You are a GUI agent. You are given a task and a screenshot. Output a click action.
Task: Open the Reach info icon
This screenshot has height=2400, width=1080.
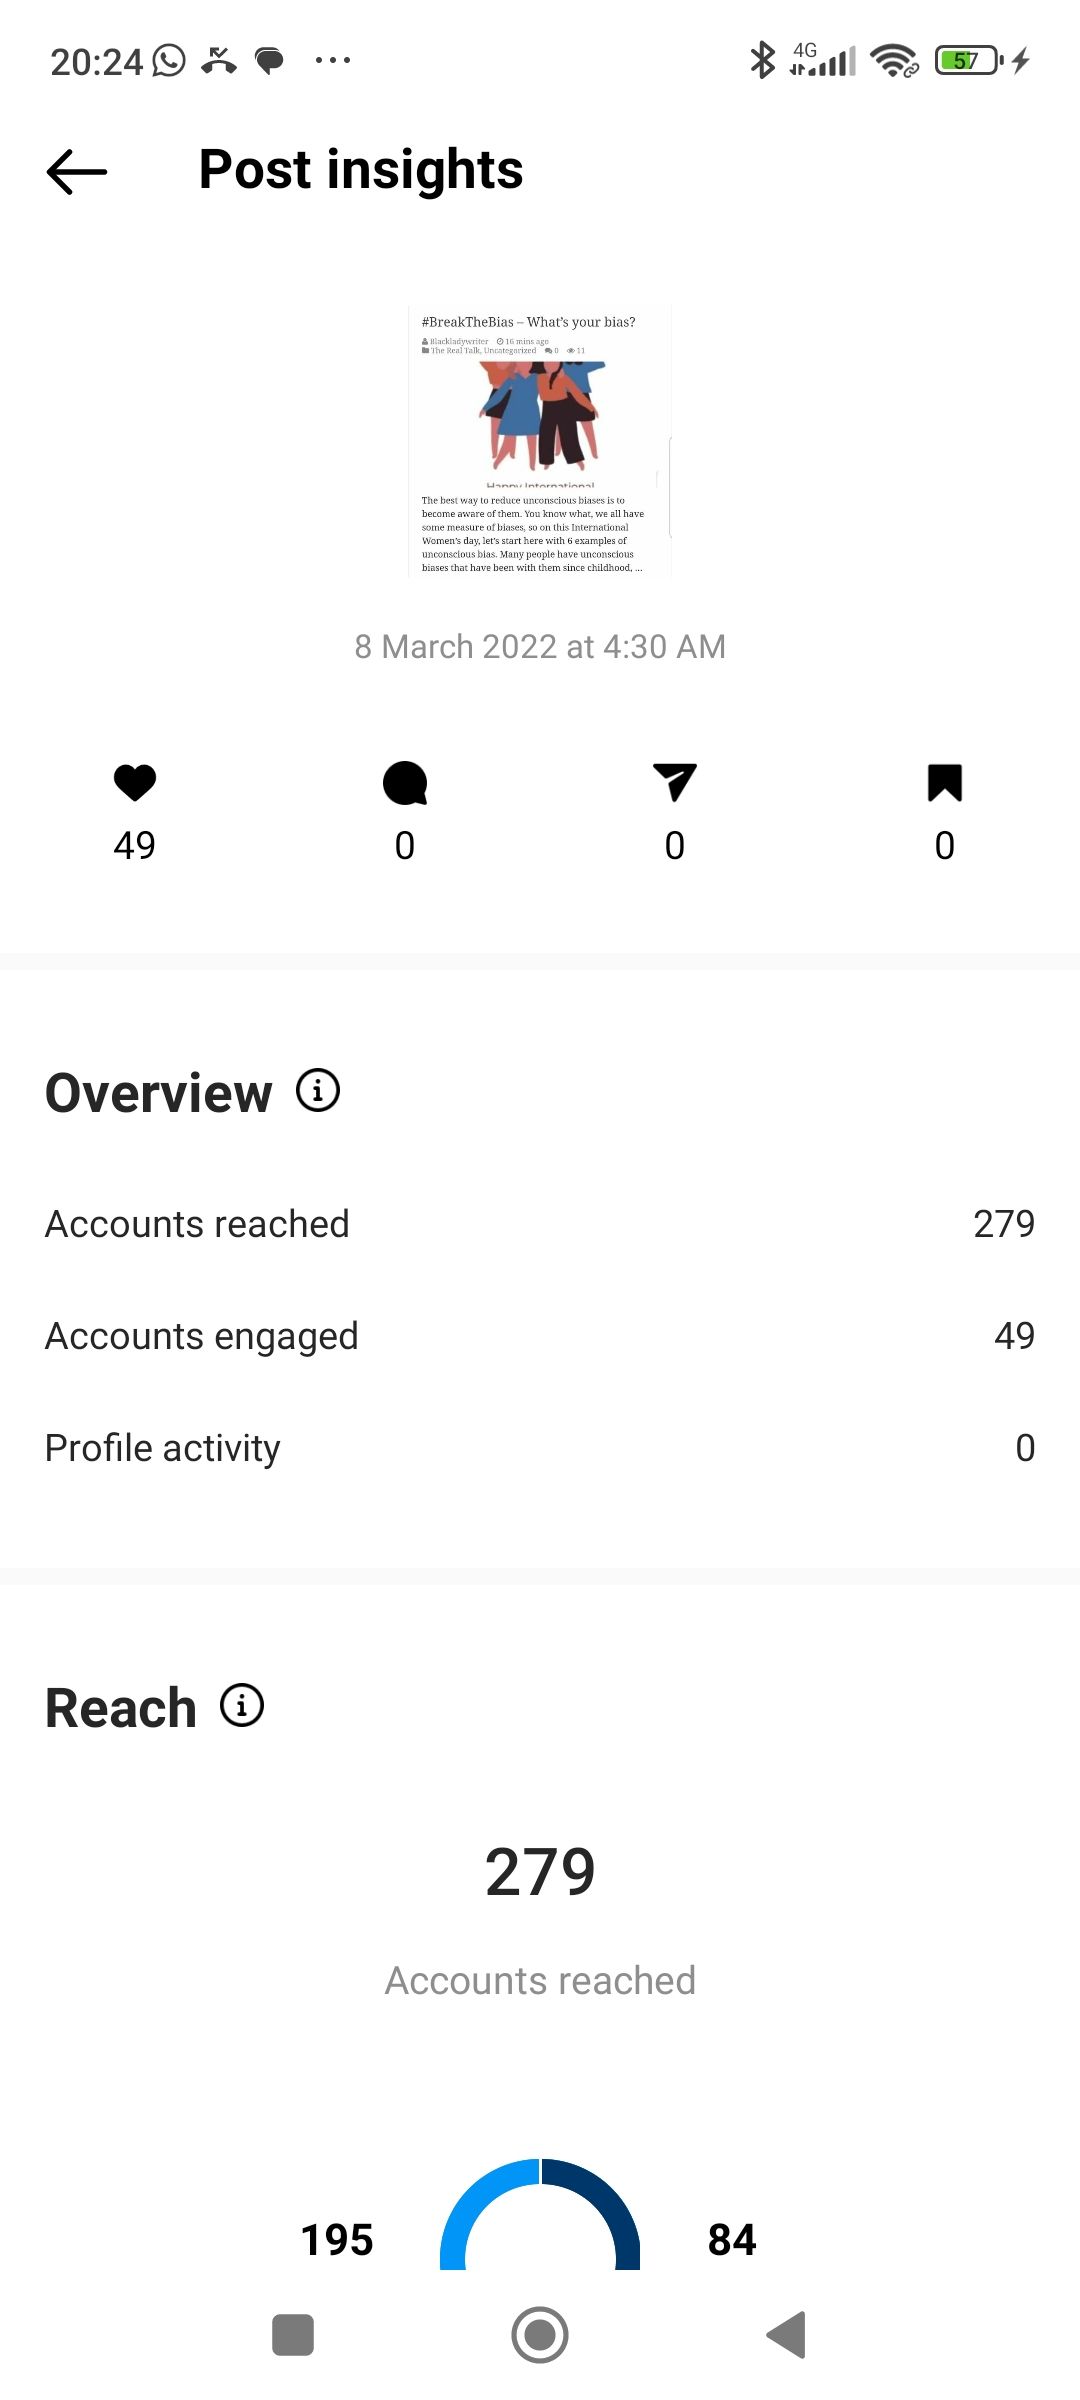[242, 1705]
